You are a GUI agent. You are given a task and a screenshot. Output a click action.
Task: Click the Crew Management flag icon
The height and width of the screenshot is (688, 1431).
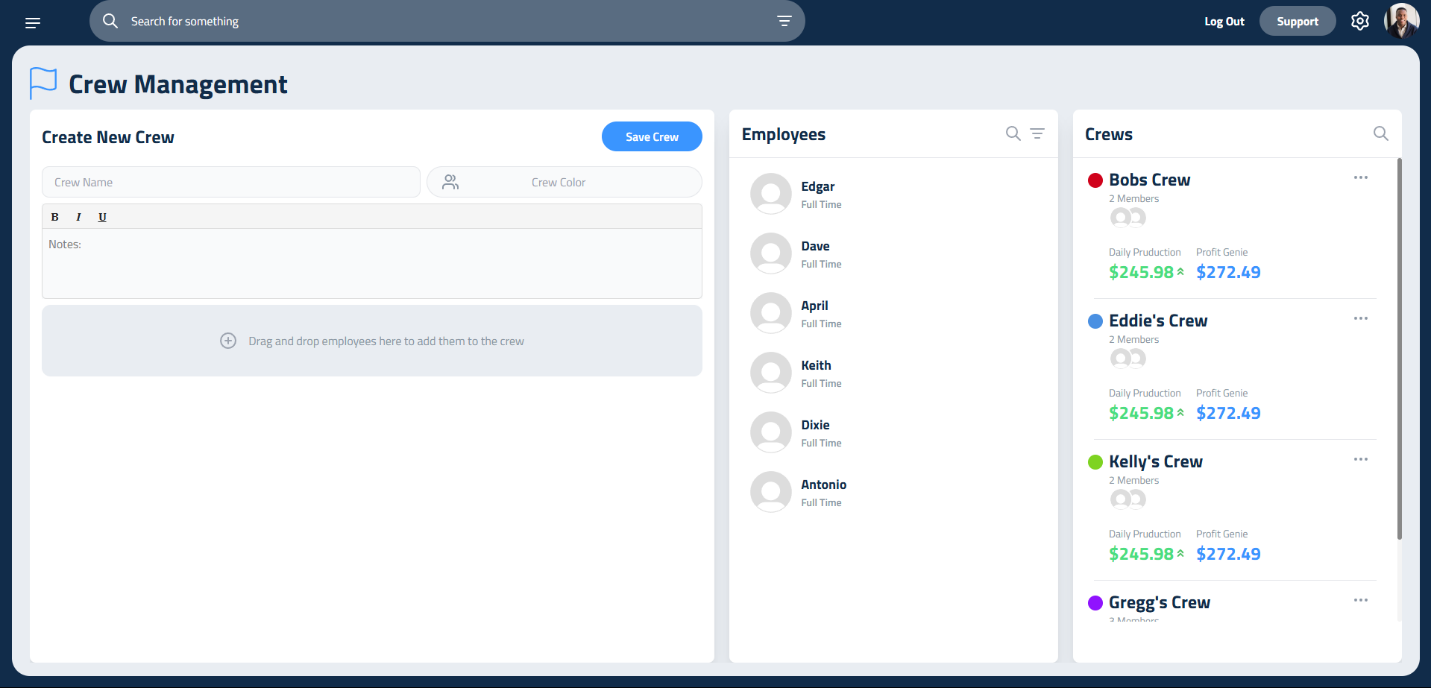point(43,84)
